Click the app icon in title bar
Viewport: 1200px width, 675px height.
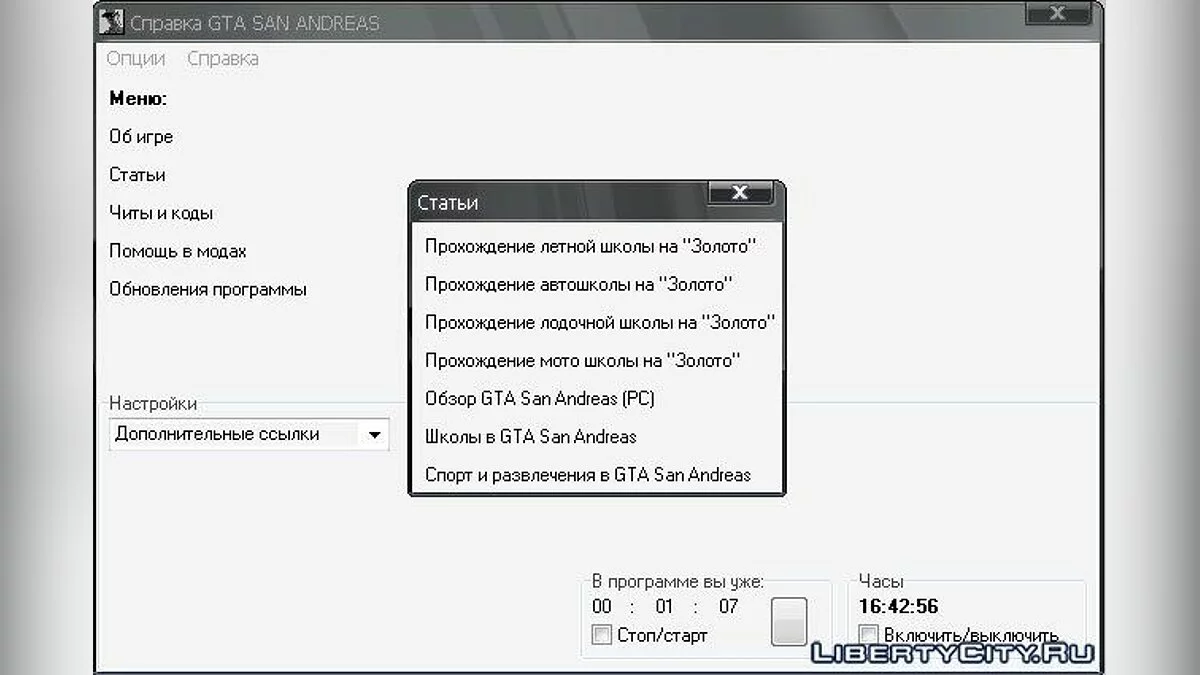(114, 22)
